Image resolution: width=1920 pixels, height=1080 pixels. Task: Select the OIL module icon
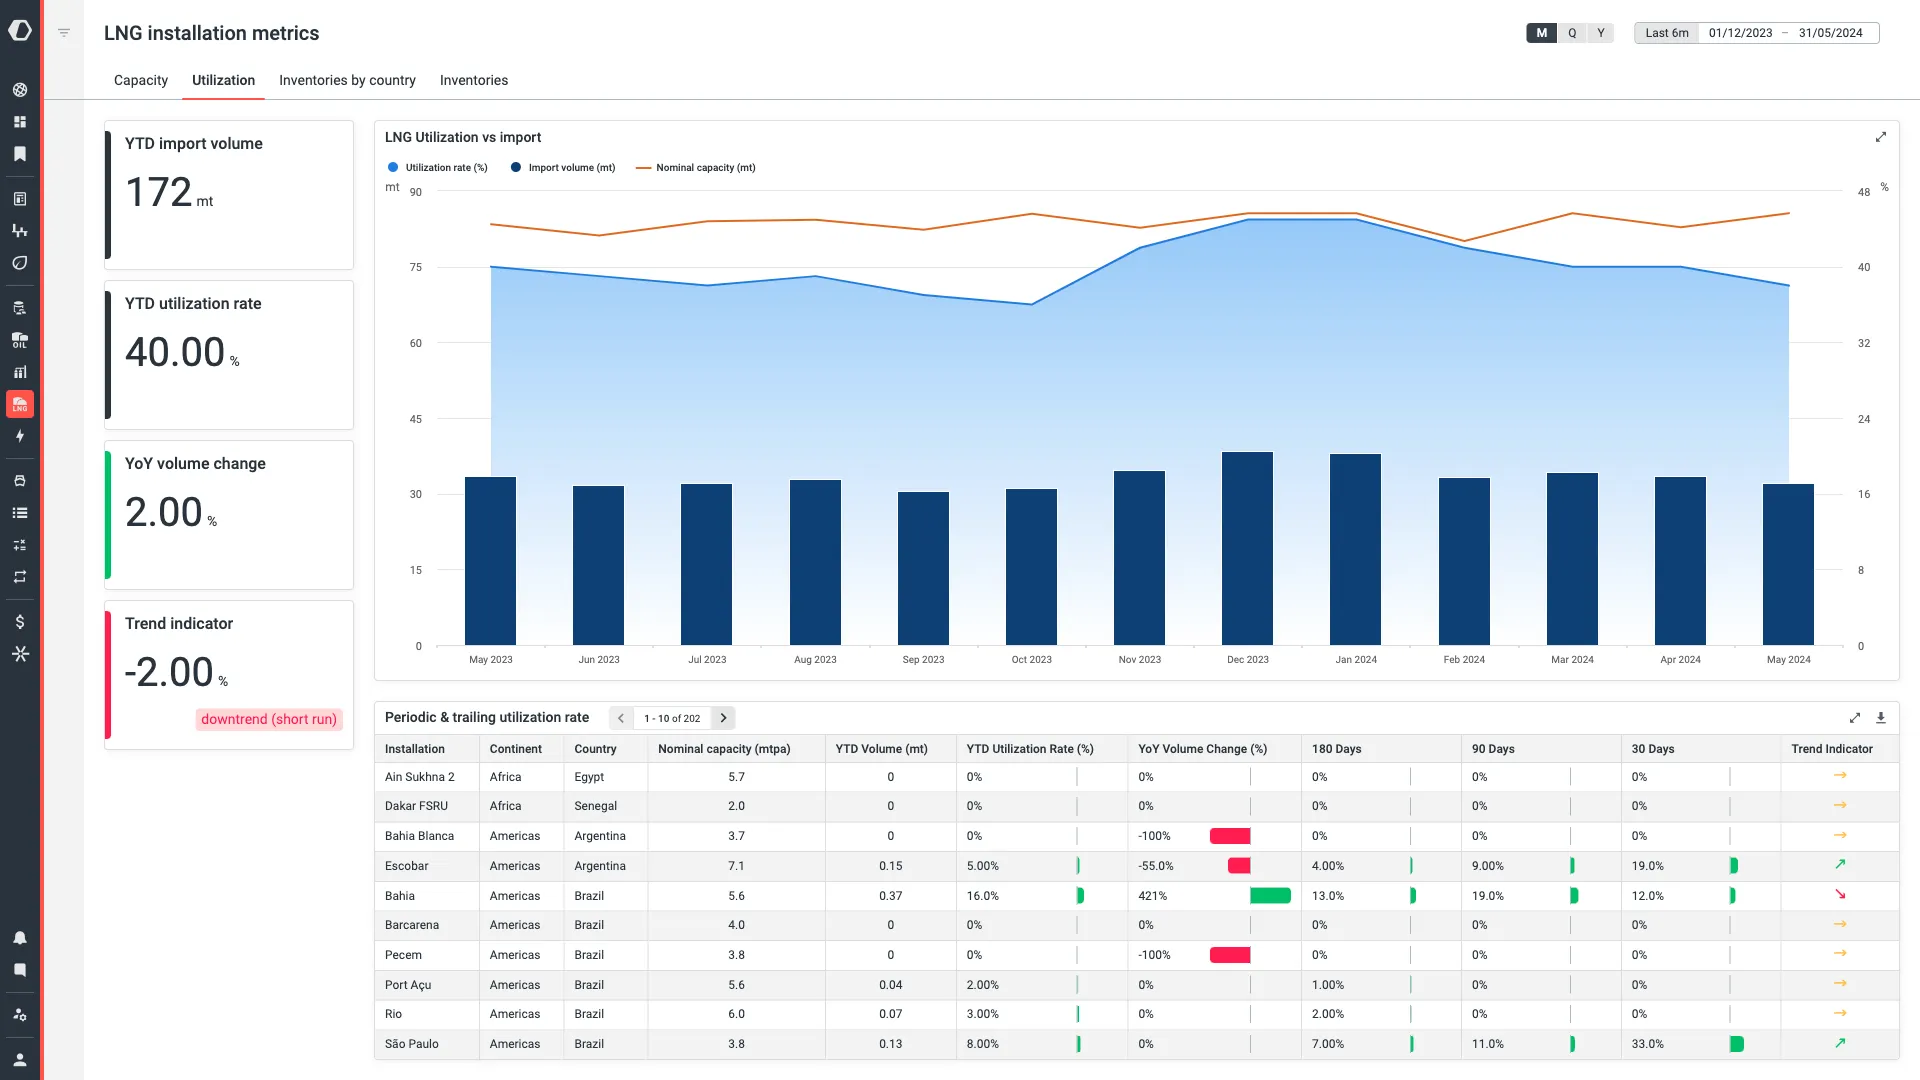(x=20, y=340)
